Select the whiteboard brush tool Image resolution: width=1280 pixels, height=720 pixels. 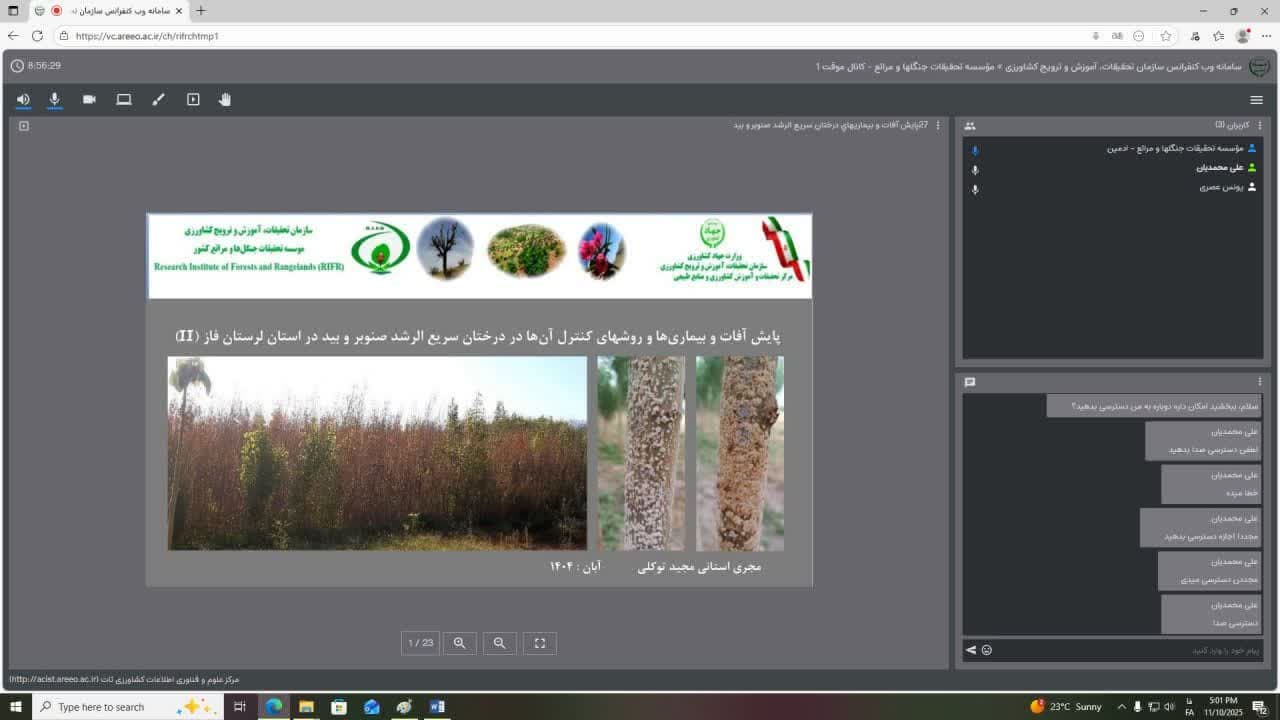tap(158, 100)
